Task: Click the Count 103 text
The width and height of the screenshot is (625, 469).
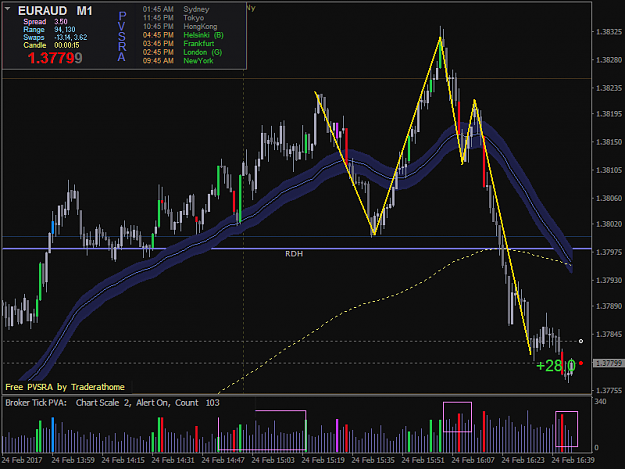Action: [197, 403]
